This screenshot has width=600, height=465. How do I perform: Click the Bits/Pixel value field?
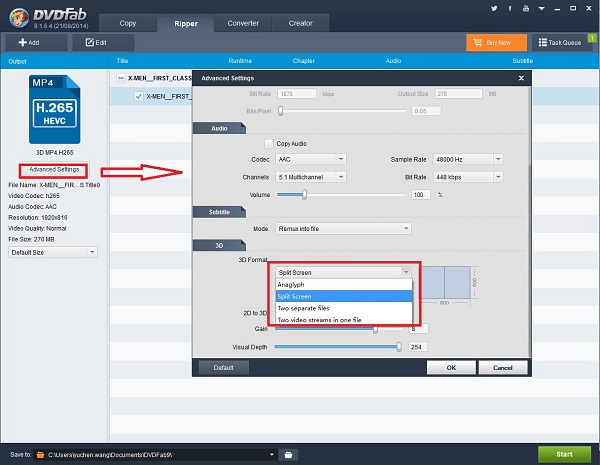coord(426,111)
